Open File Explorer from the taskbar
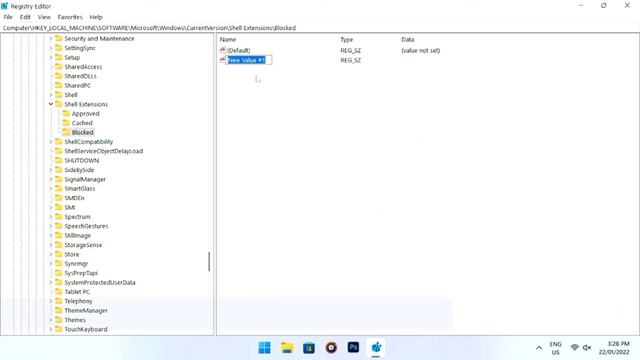The image size is (640, 360). [287, 348]
